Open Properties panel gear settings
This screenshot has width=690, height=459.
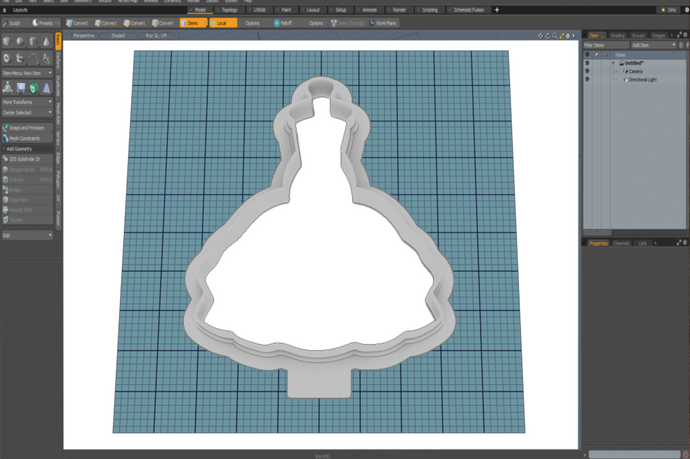(x=685, y=242)
